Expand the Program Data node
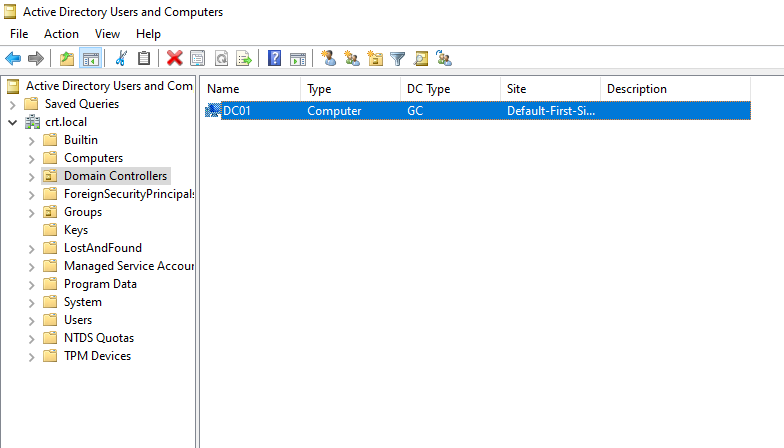 click(x=32, y=284)
